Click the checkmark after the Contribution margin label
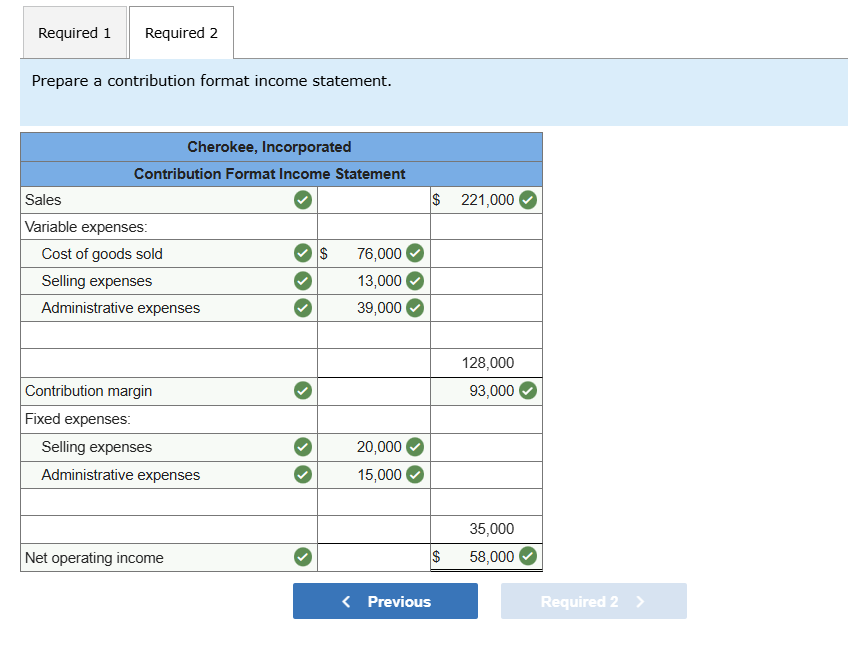 pyautogui.click(x=302, y=391)
